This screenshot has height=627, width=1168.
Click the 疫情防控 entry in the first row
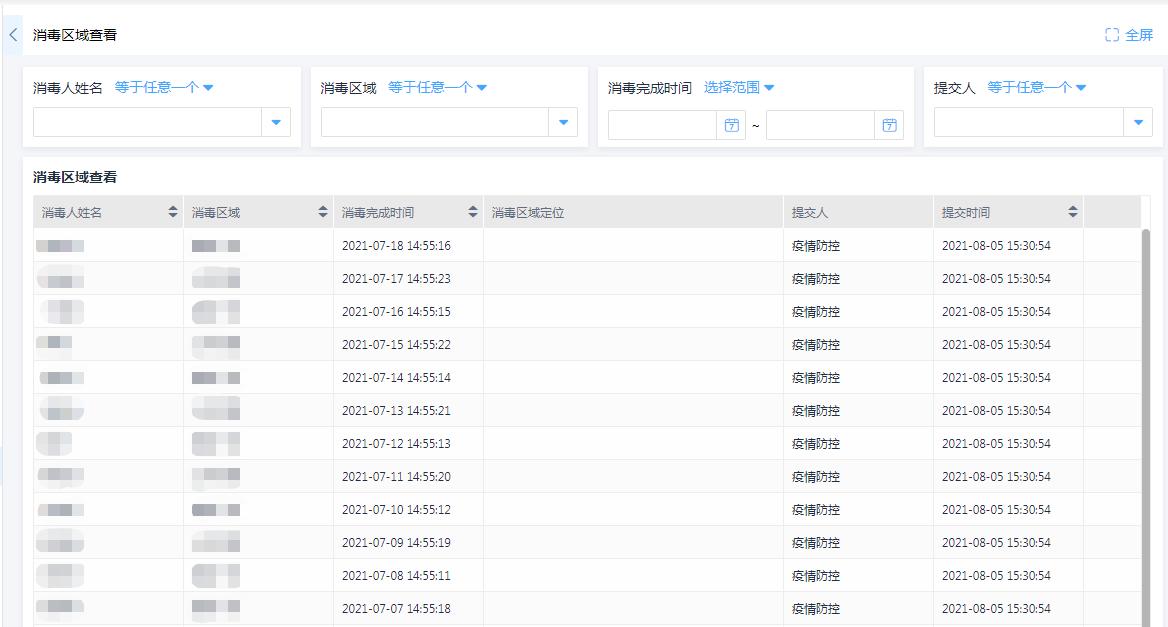(x=815, y=245)
